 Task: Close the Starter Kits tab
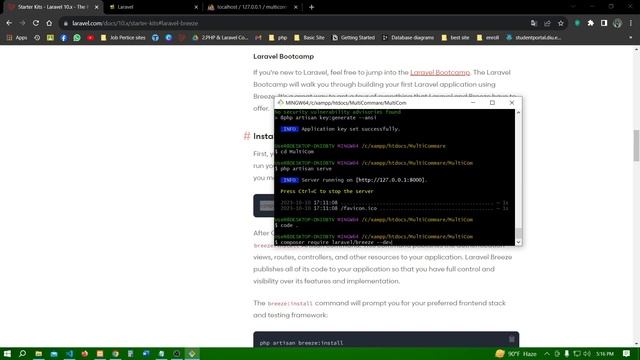[97, 7]
